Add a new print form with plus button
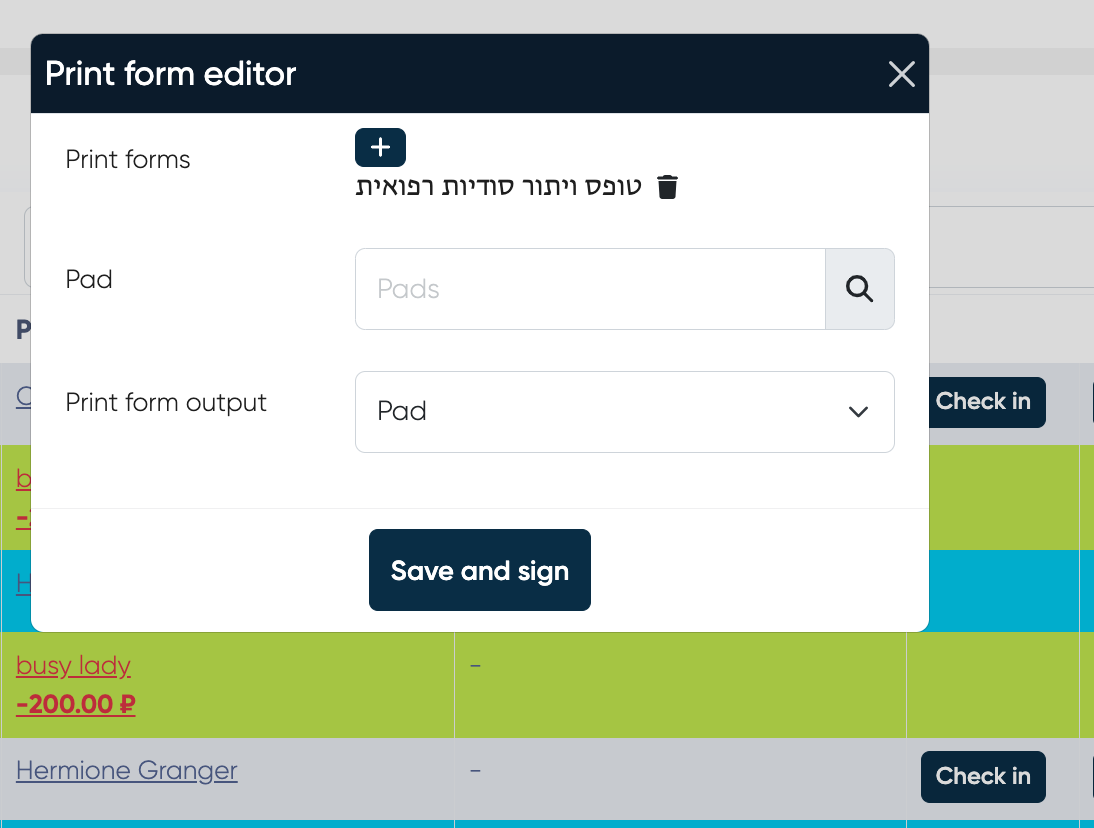 click(x=380, y=147)
